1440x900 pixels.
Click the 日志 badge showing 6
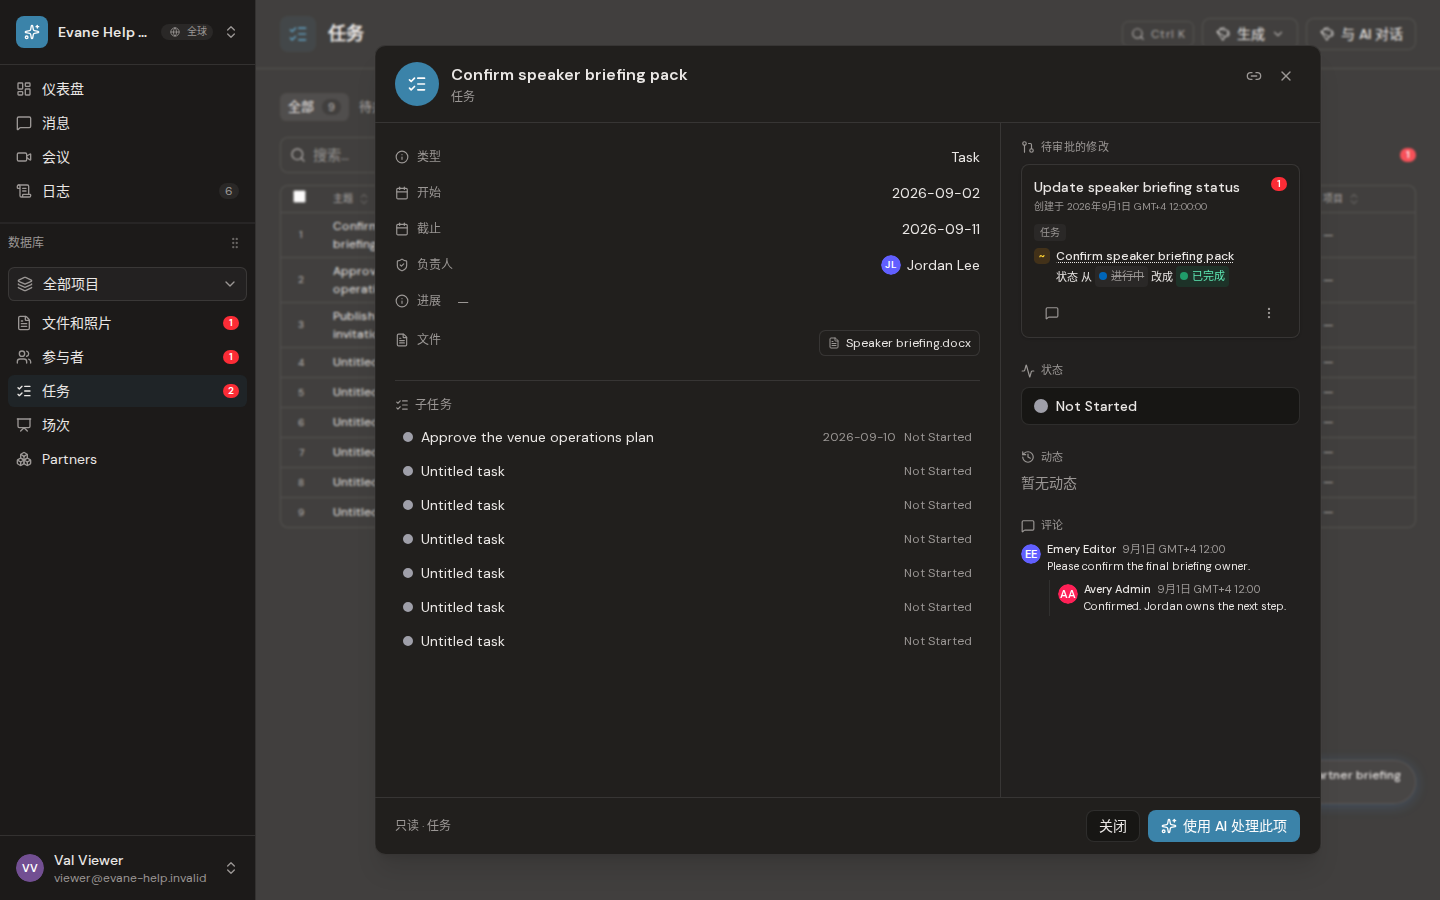pyautogui.click(x=229, y=191)
